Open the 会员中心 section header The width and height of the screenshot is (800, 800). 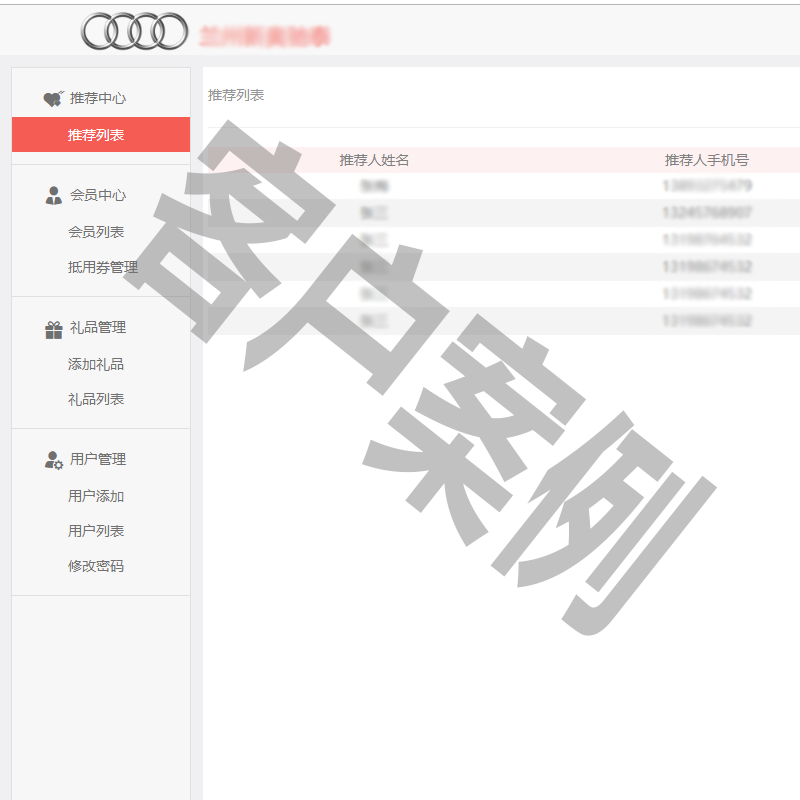tap(98, 195)
